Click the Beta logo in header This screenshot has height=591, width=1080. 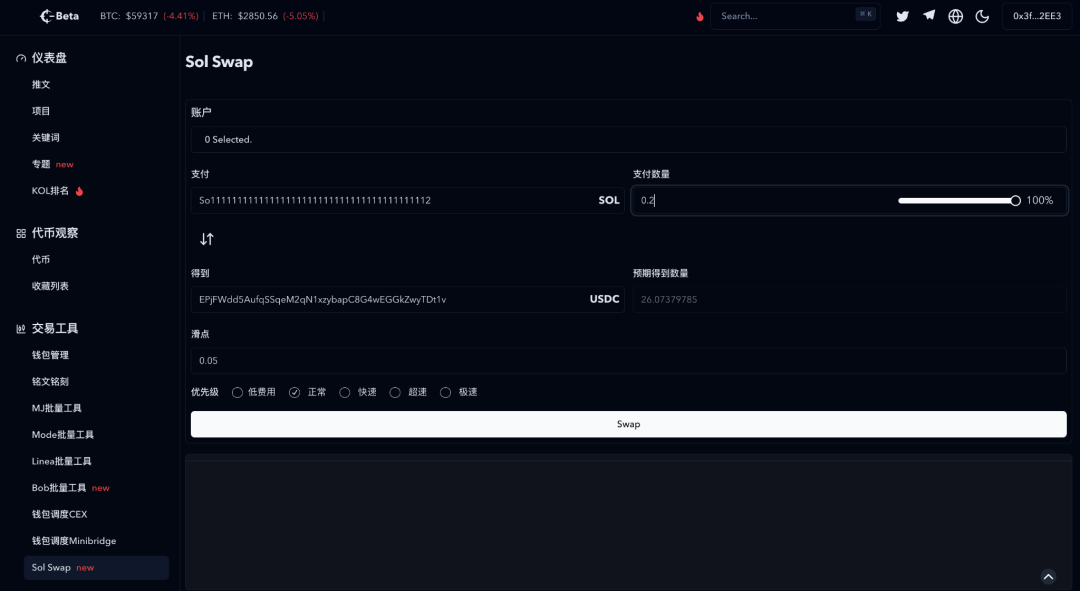point(58,16)
